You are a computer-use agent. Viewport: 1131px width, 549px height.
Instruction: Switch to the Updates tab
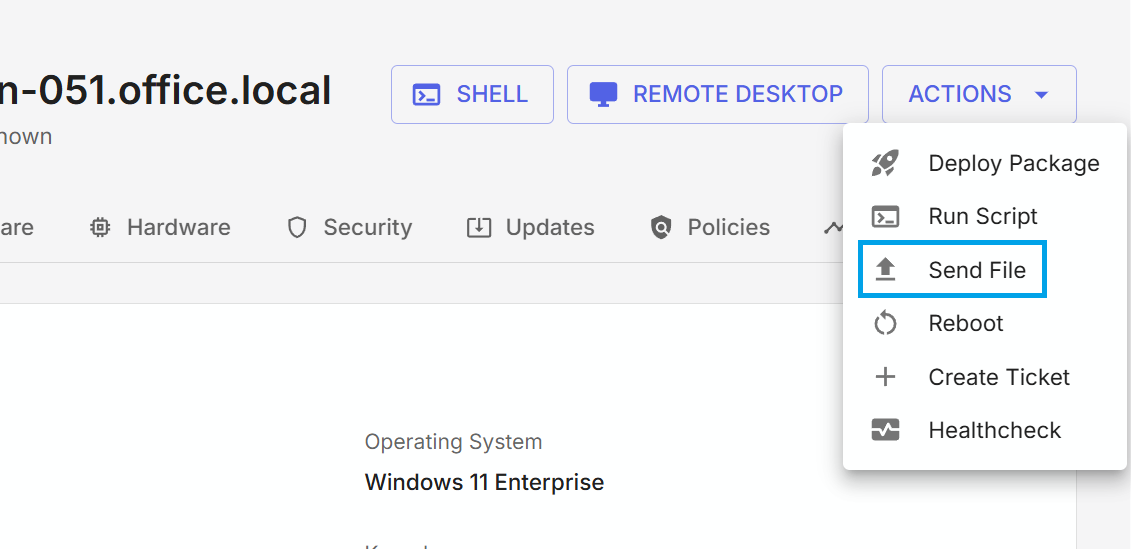tap(549, 228)
